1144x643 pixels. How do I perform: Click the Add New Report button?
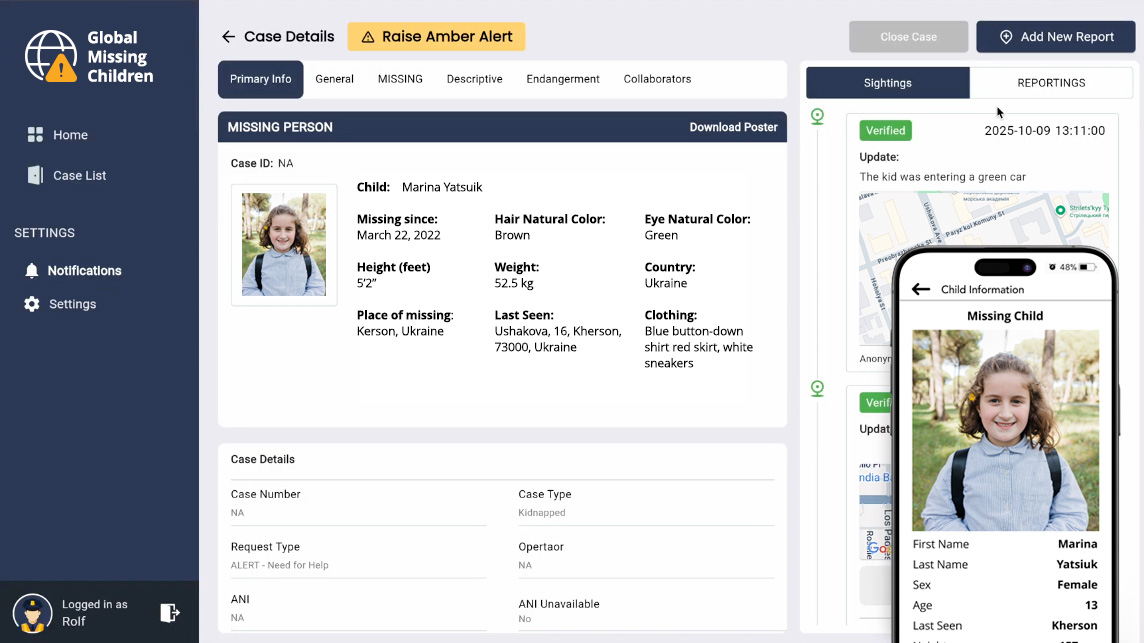[1055, 37]
